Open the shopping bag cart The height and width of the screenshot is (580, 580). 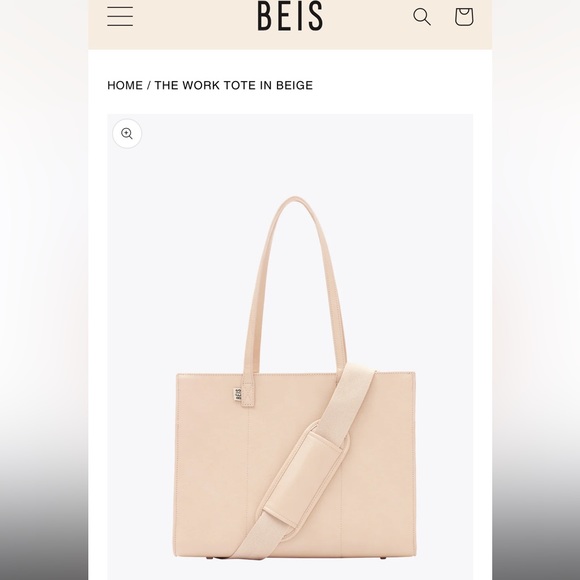click(x=464, y=17)
